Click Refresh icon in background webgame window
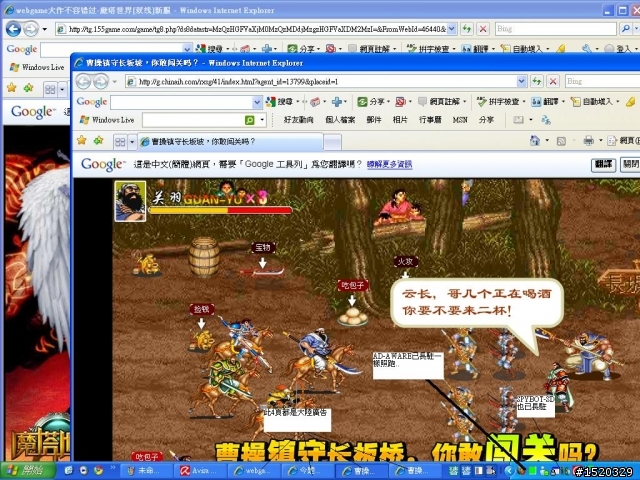The image size is (640, 480). [x=467, y=29]
